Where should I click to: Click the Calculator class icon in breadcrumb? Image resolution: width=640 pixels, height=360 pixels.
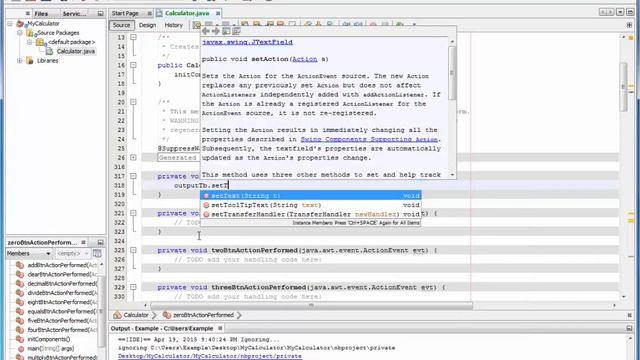[x=118, y=315]
